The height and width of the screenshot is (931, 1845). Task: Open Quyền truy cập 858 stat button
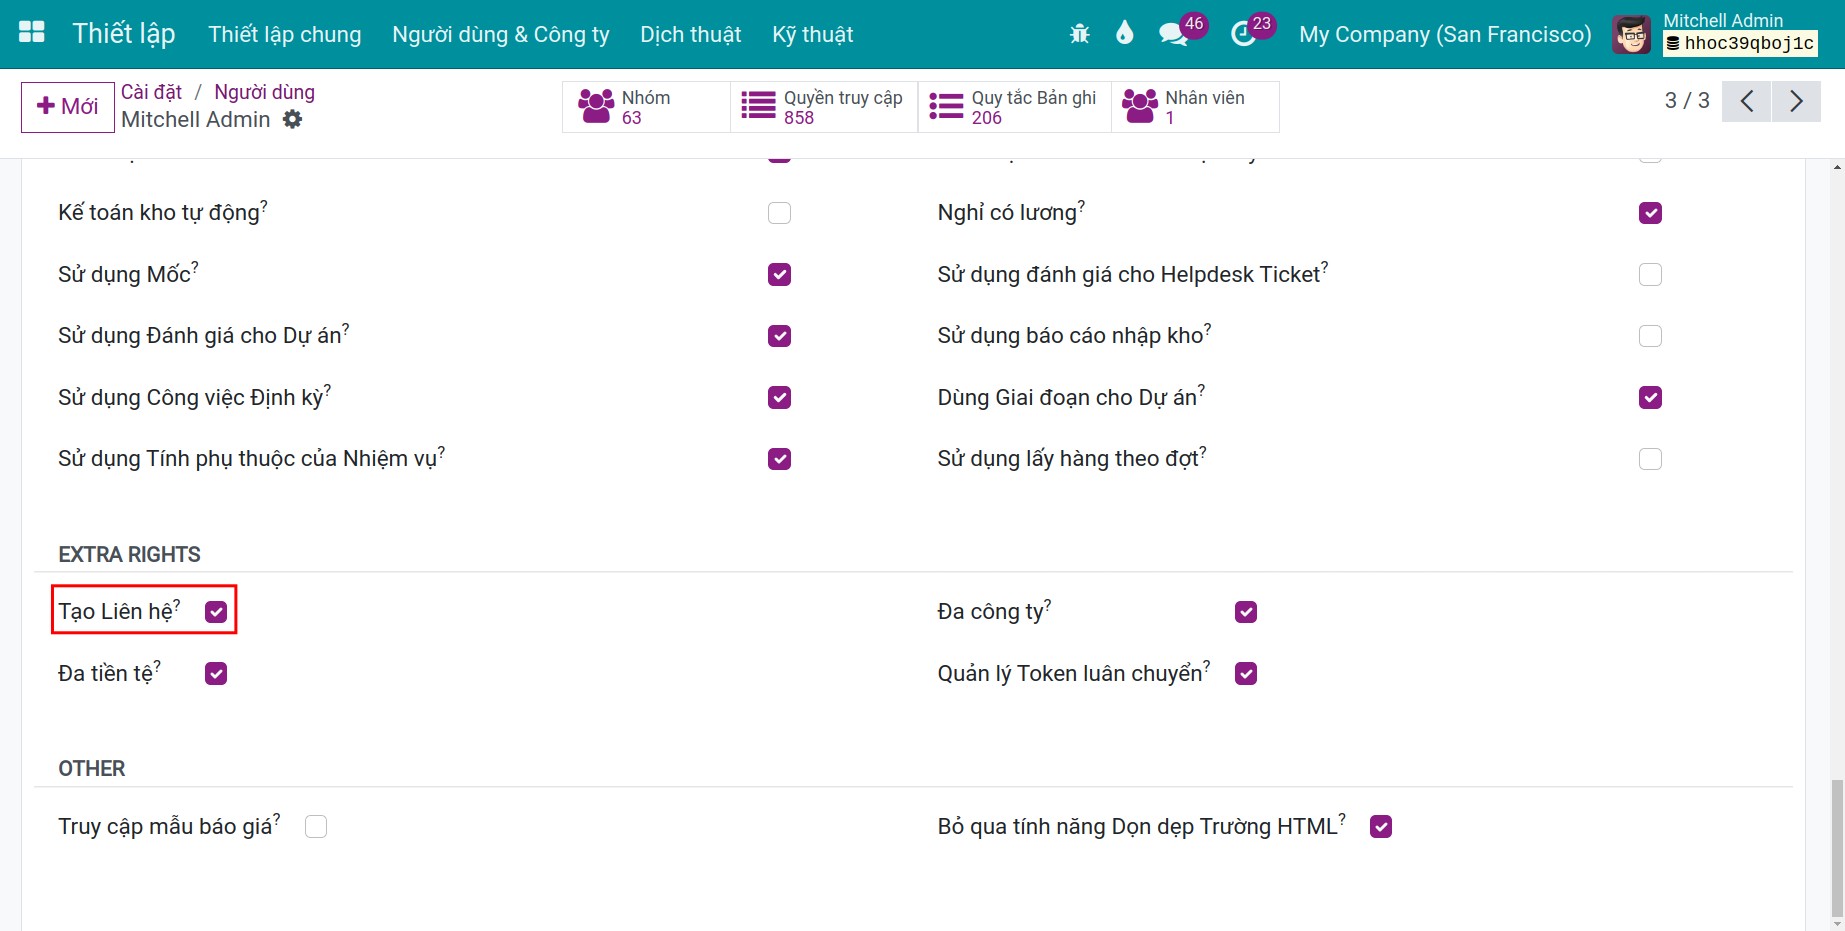(x=825, y=106)
